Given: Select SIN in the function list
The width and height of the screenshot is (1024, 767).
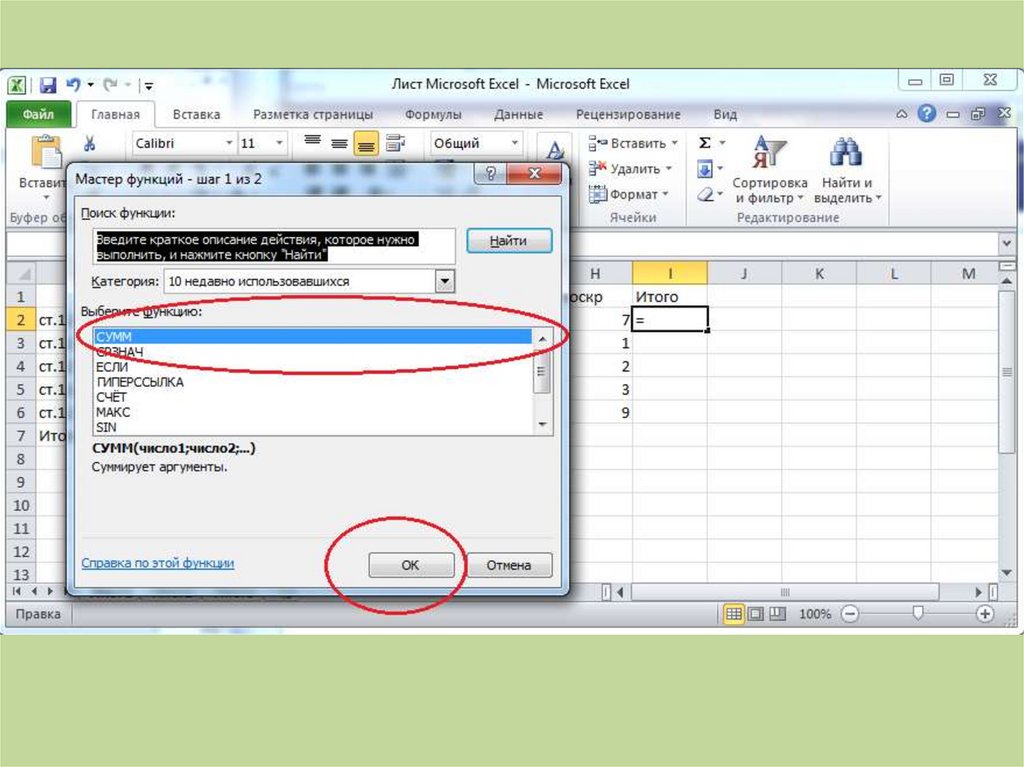Looking at the screenshot, I should [313, 427].
